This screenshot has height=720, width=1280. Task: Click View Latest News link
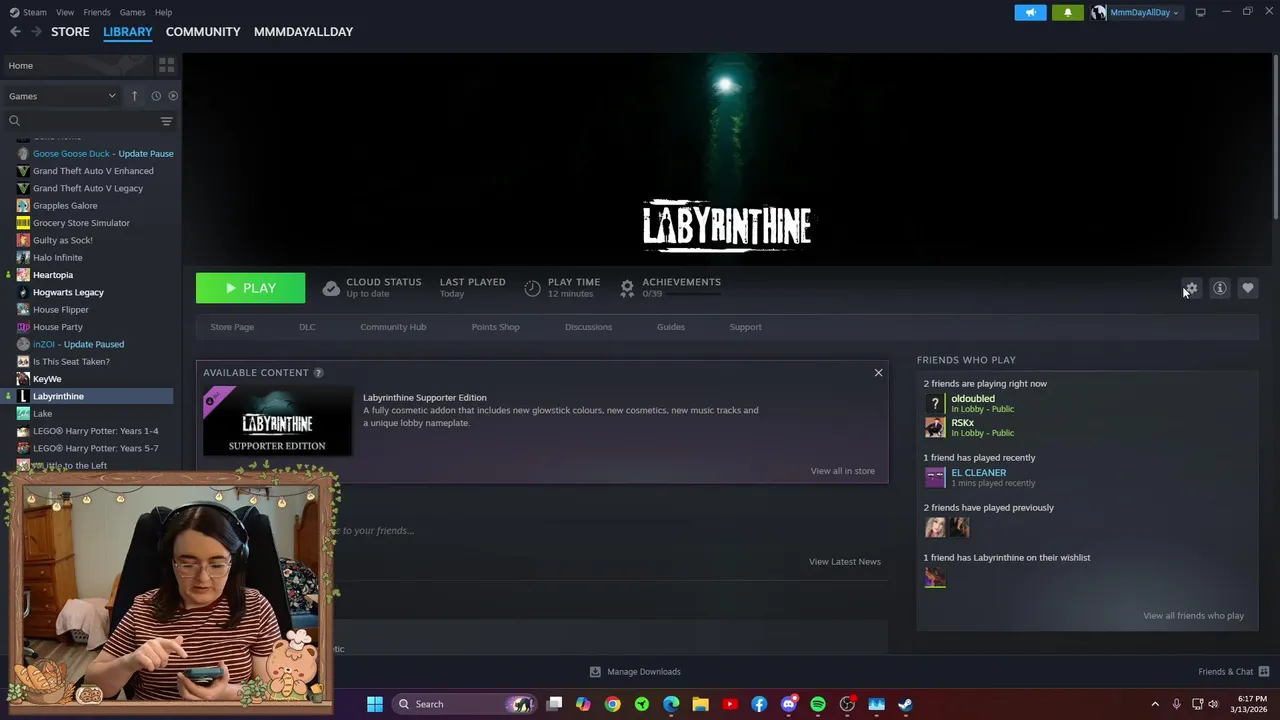coord(844,562)
